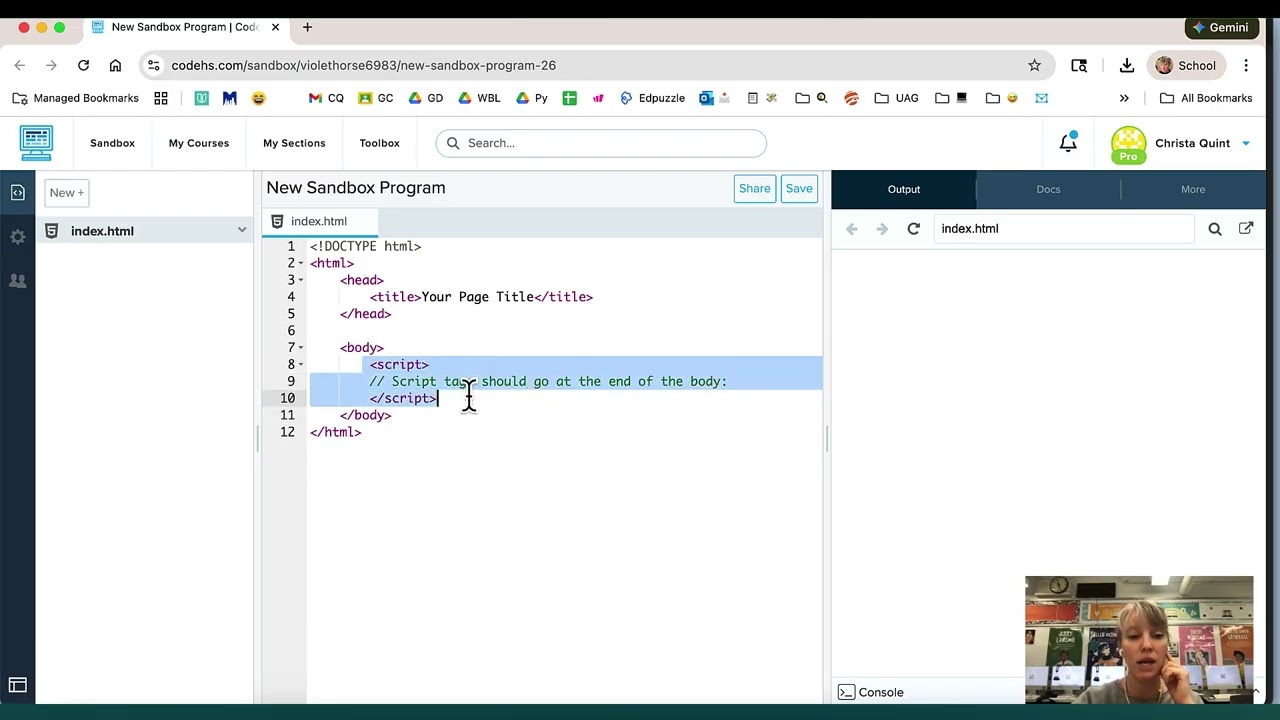Image resolution: width=1280 pixels, height=720 pixels.
Task: Open the School profile chip
Action: click(1186, 65)
